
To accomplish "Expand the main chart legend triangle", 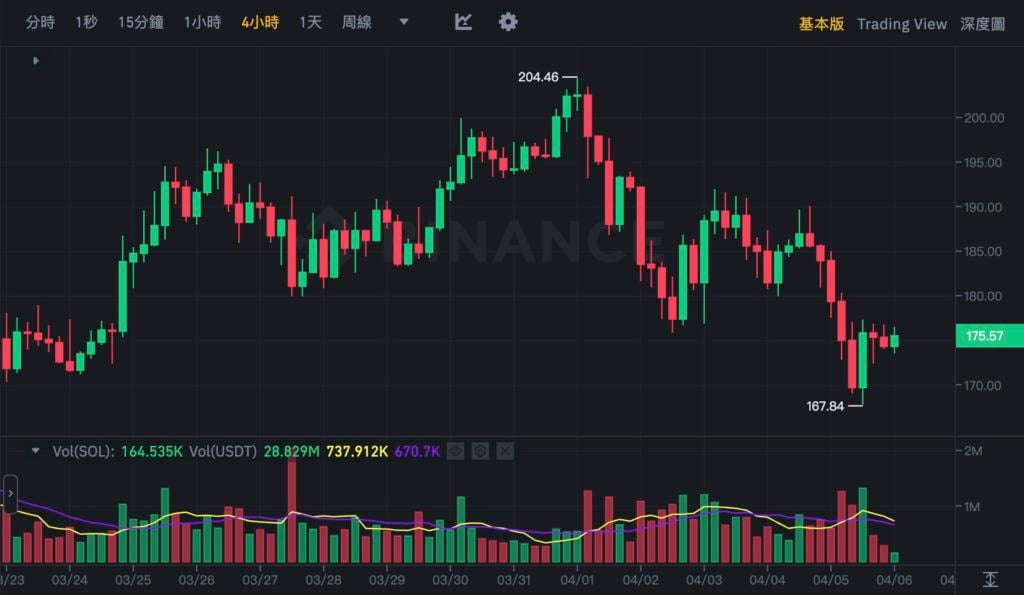I will (x=36, y=61).
